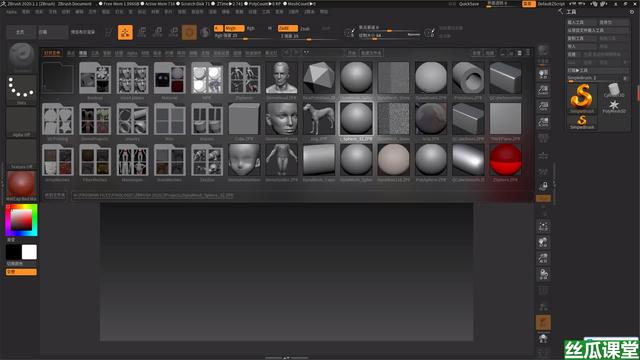Adjust the Rgb intensity slider
Image resolution: width=640 pixels, height=360 pixels.
tap(243, 37)
